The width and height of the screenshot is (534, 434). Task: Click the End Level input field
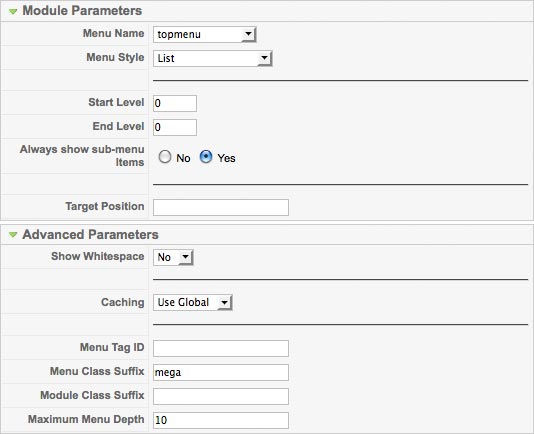175,127
